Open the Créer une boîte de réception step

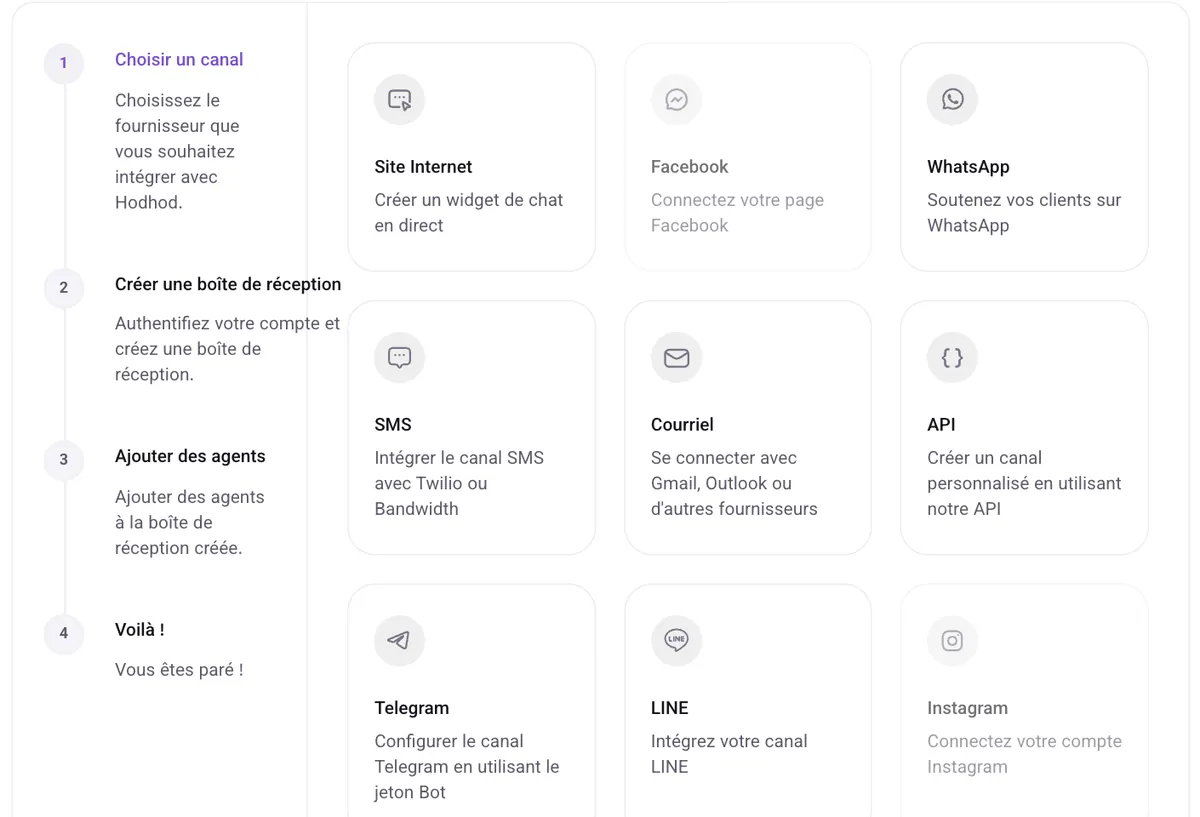[228, 284]
